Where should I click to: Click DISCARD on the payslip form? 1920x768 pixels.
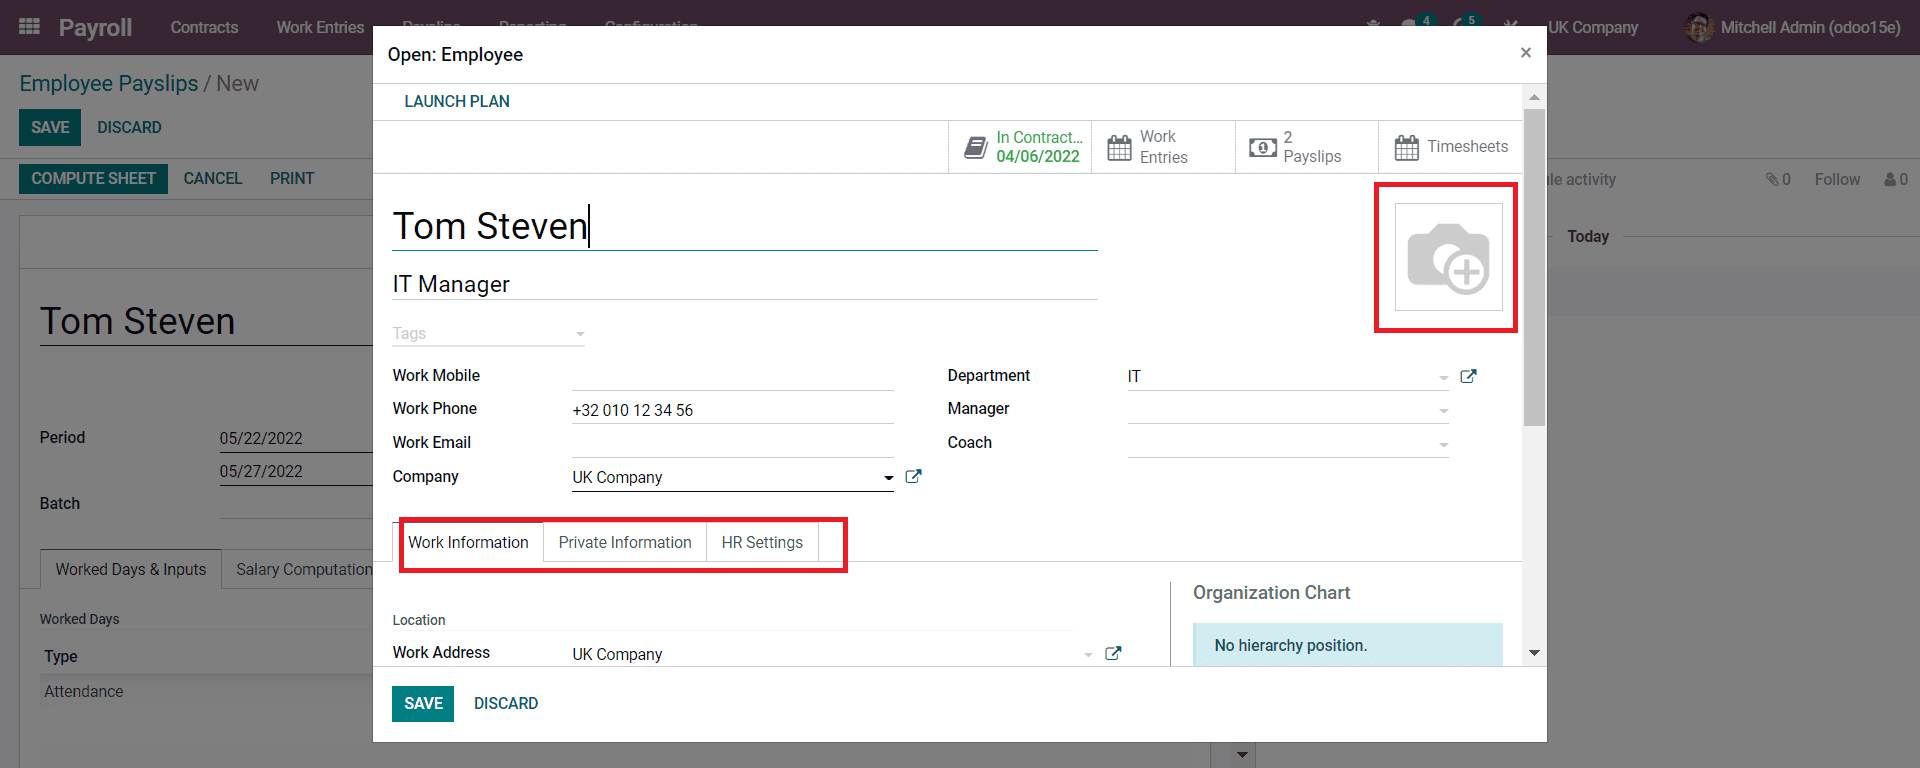(129, 127)
